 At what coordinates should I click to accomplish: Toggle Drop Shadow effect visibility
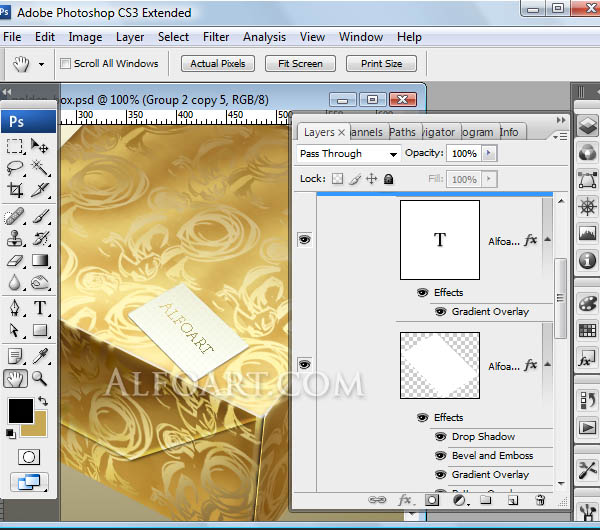pos(440,437)
